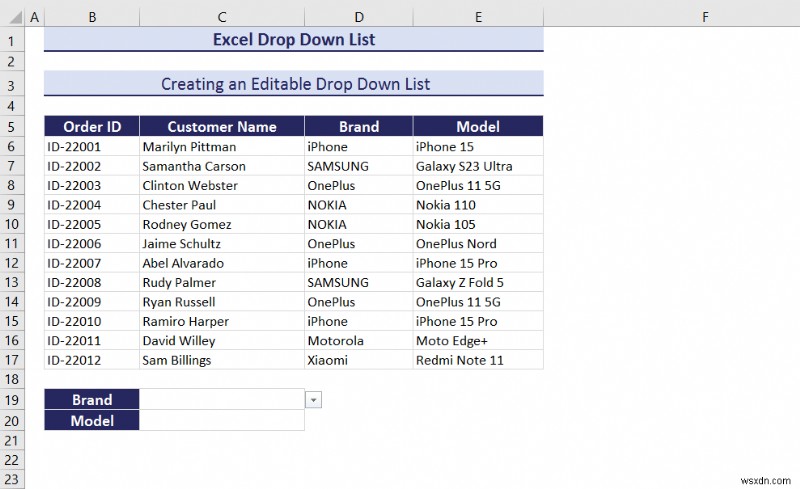The width and height of the screenshot is (800, 489).
Task: Select cell 'Samantha Carson'
Action: pyautogui.click(x=222, y=166)
